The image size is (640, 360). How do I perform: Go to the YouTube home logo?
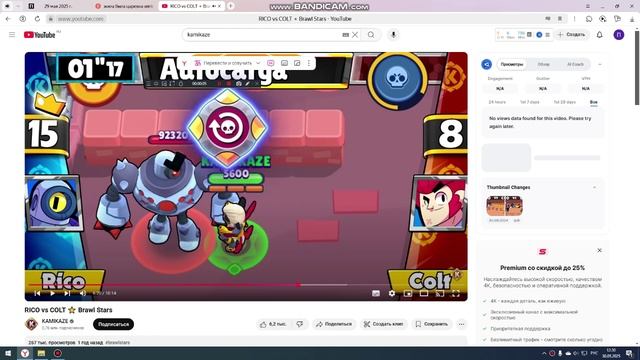tap(40, 35)
